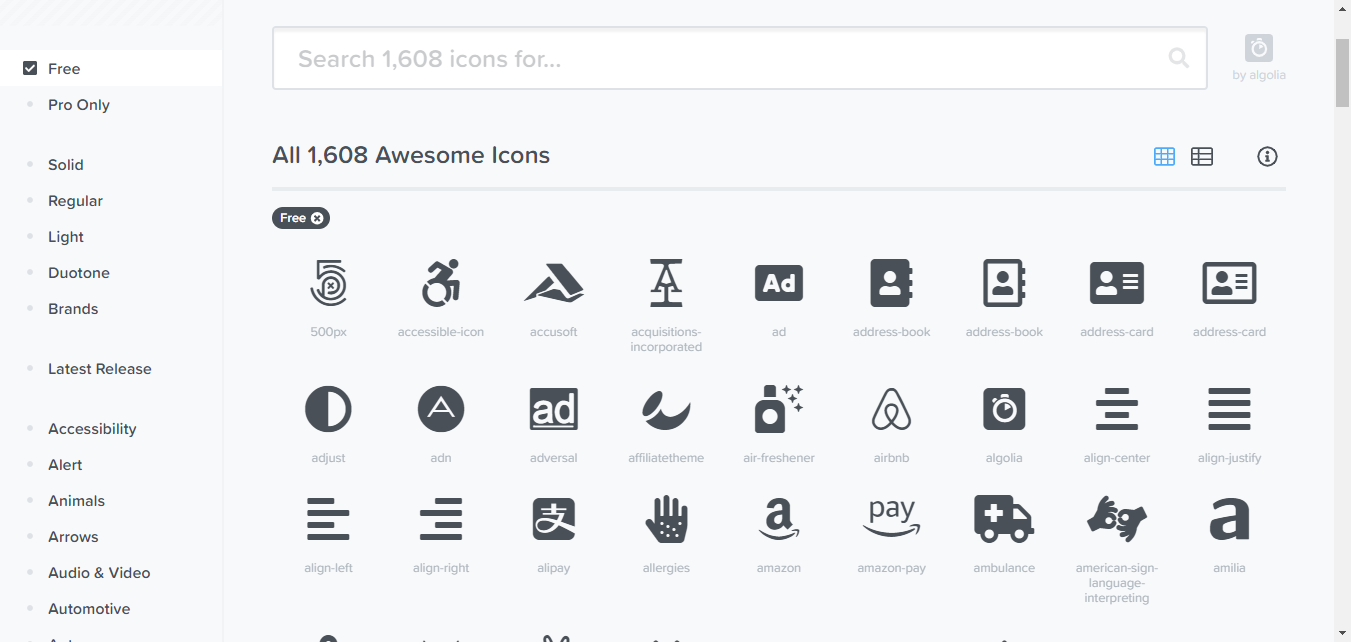Click the search magnifier icon
Screen dimensions: 1351x642
[x=1179, y=58]
